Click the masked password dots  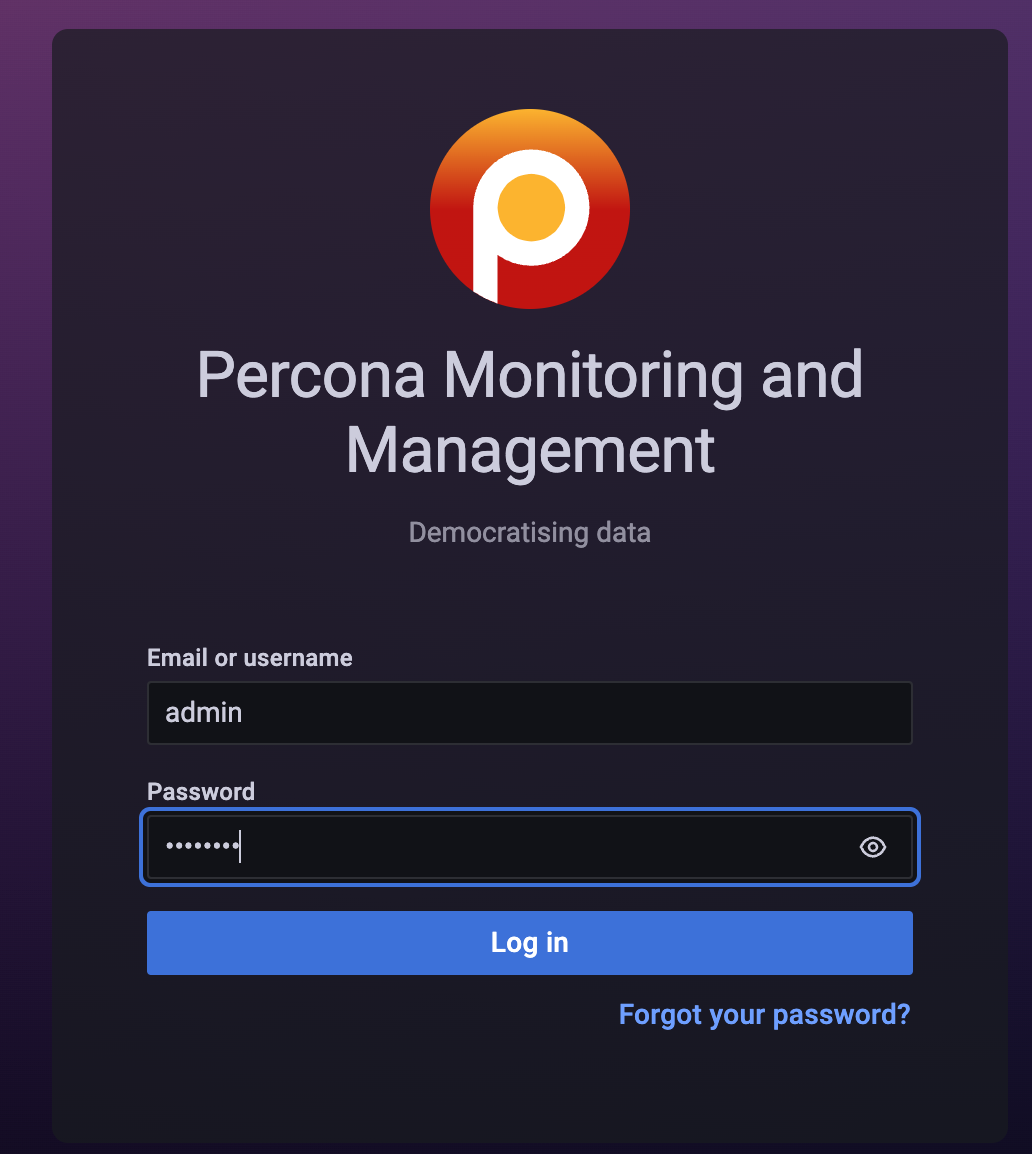(x=202, y=846)
